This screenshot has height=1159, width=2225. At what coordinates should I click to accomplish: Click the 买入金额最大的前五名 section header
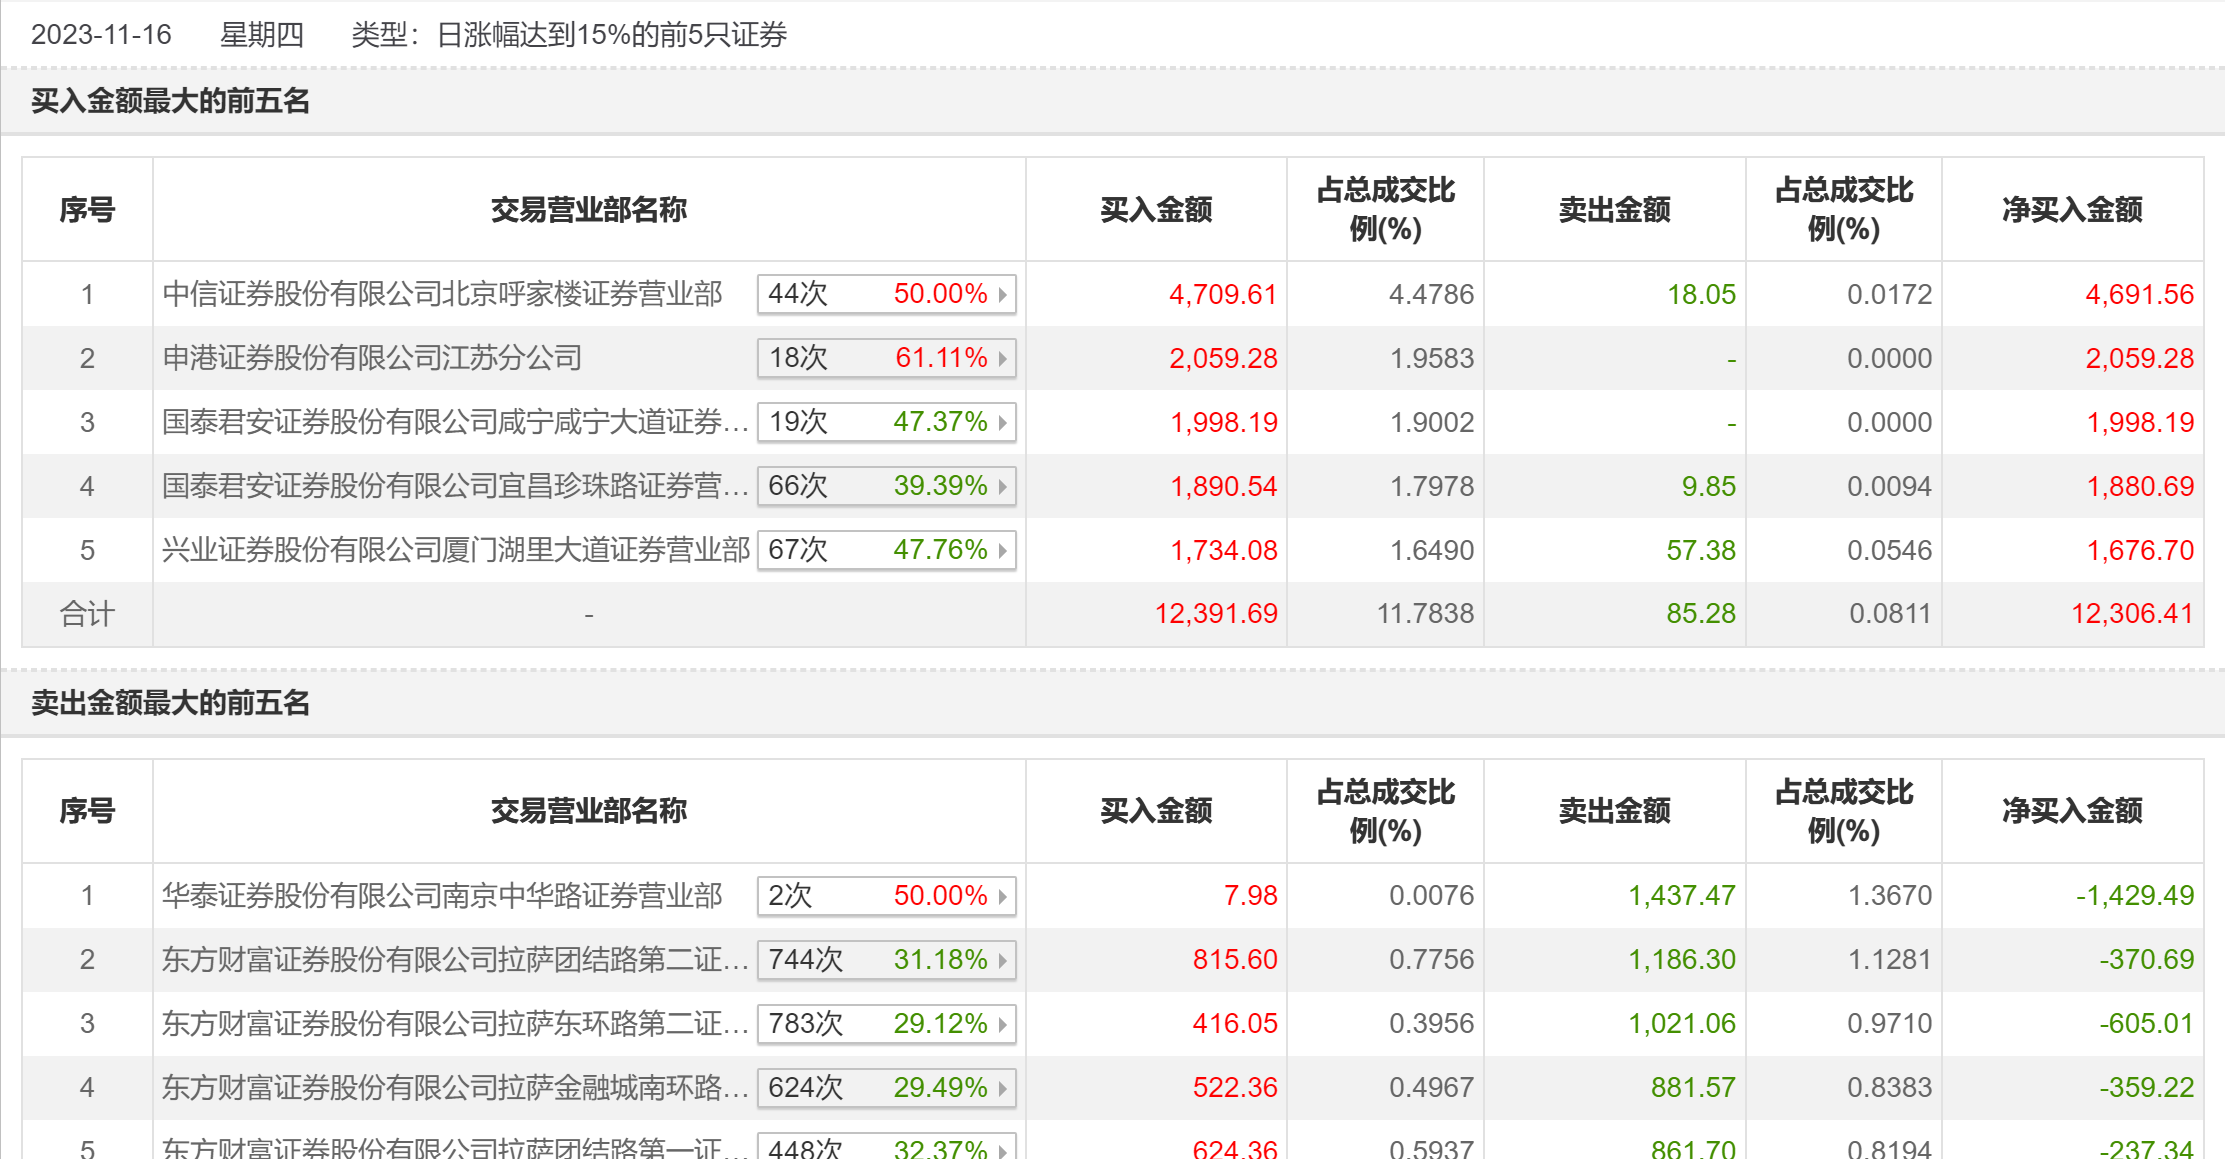pos(170,101)
